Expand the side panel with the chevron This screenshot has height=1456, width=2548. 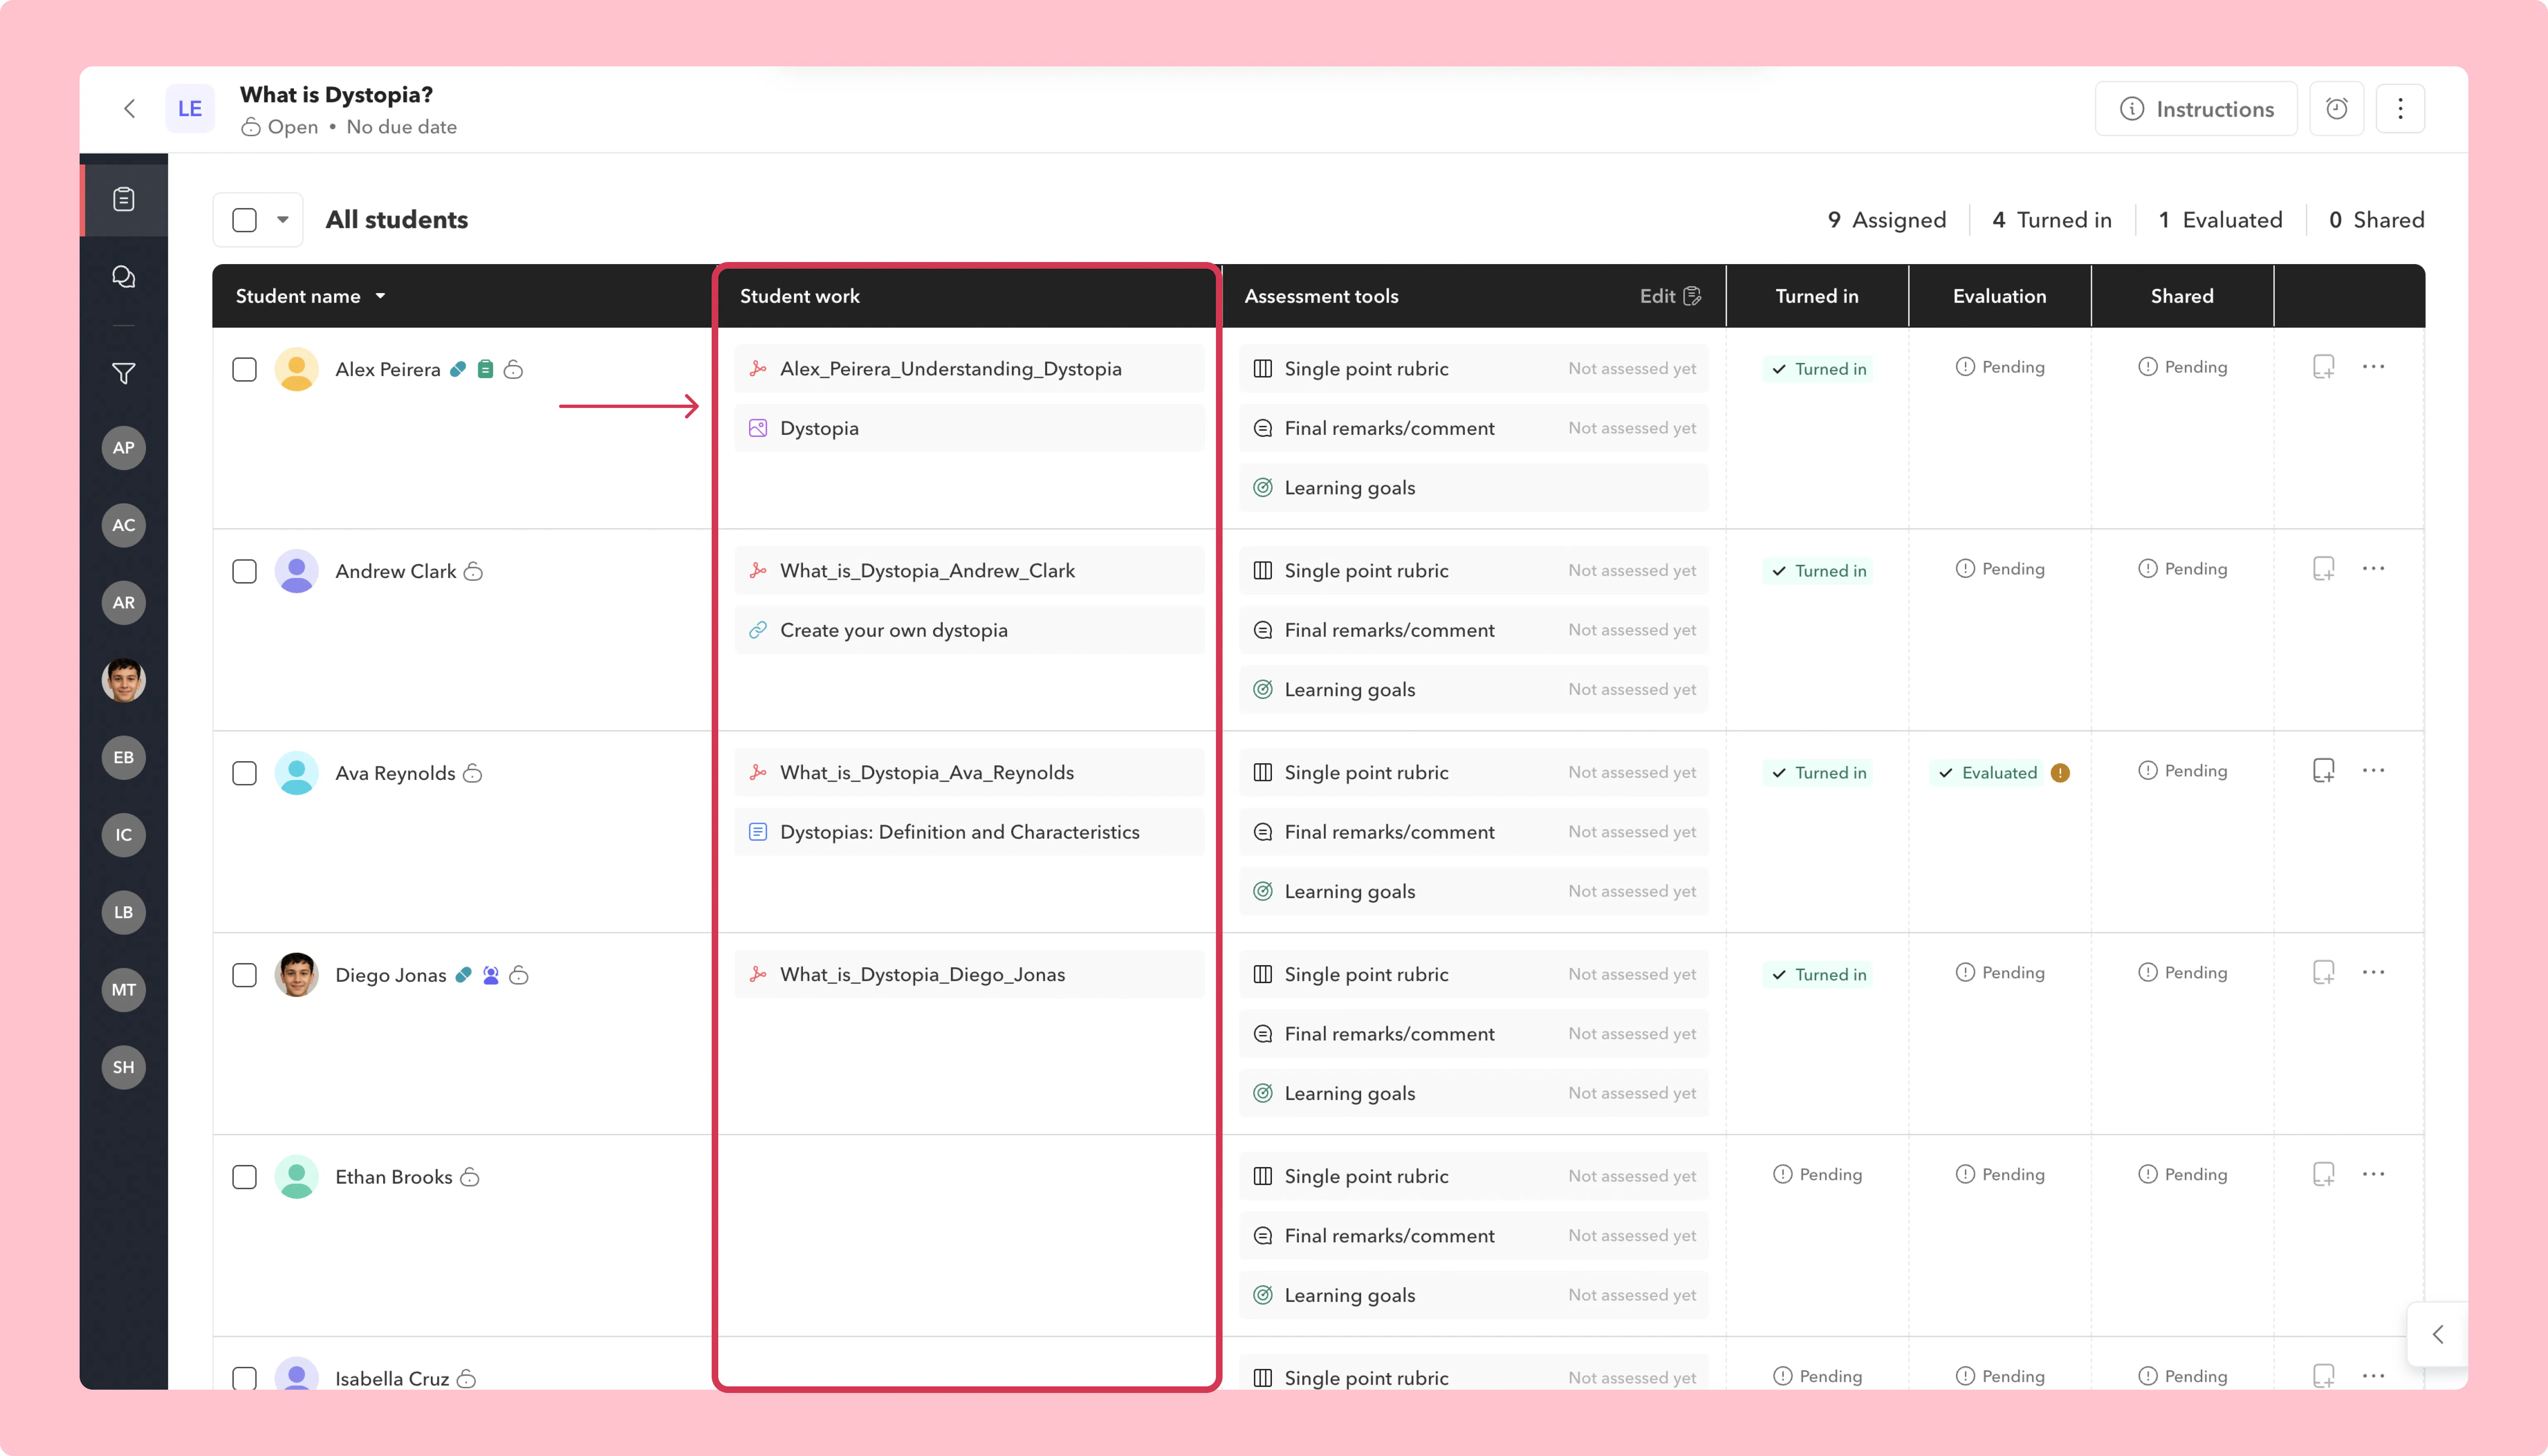[2438, 1334]
